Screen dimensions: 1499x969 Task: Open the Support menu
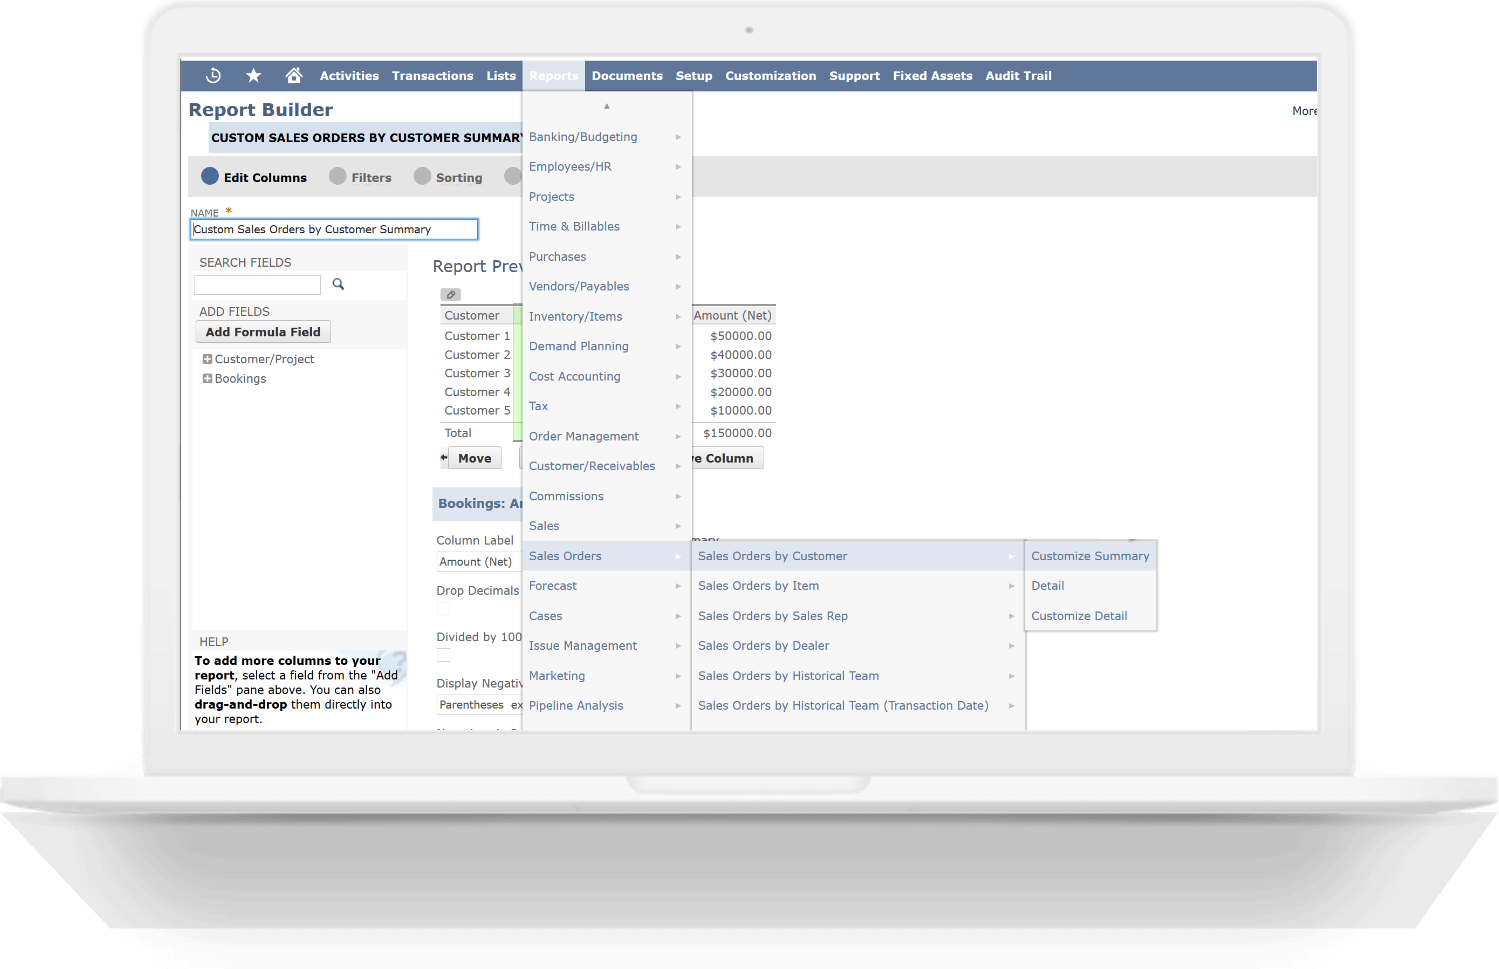coord(855,76)
